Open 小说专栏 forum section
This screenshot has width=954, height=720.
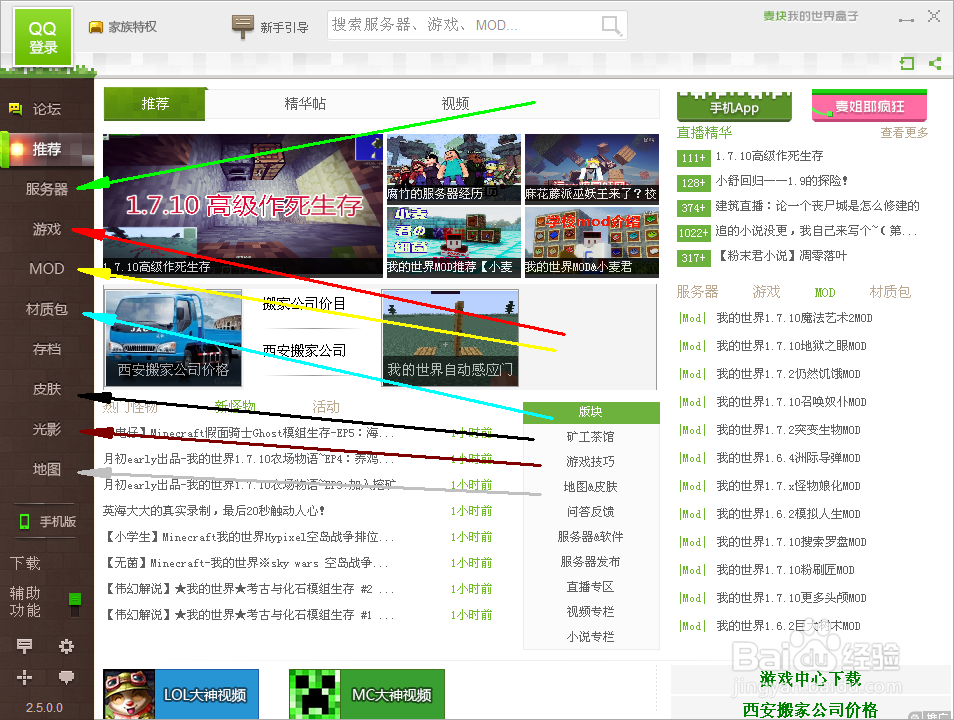(590, 637)
